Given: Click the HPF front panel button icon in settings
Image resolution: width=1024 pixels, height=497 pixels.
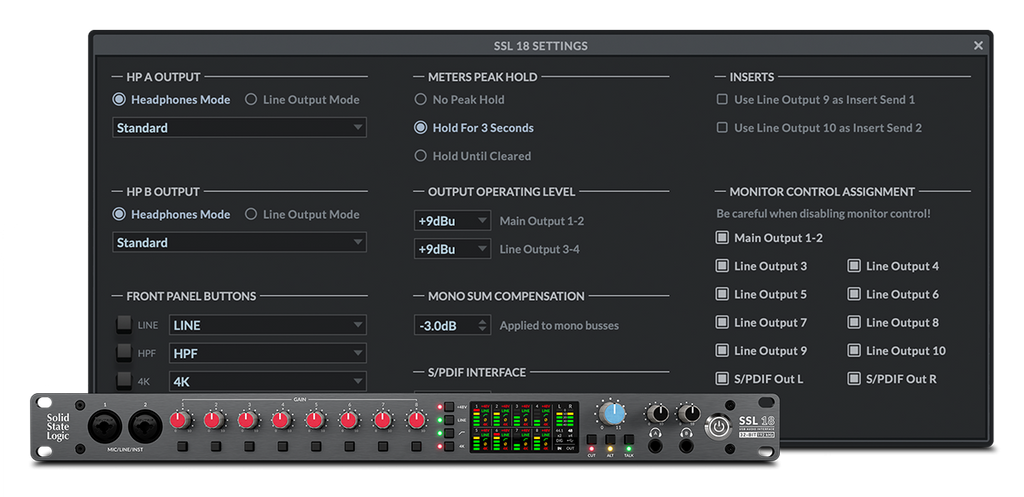Looking at the screenshot, I should 124,353.
